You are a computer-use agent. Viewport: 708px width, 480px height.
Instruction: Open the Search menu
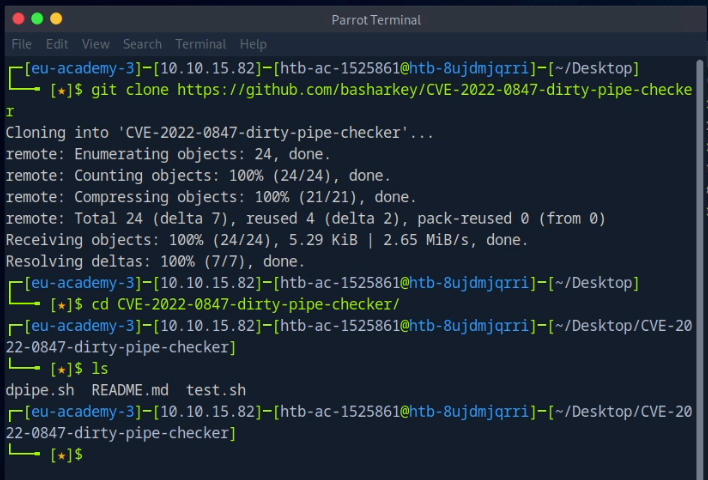click(142, 44)
